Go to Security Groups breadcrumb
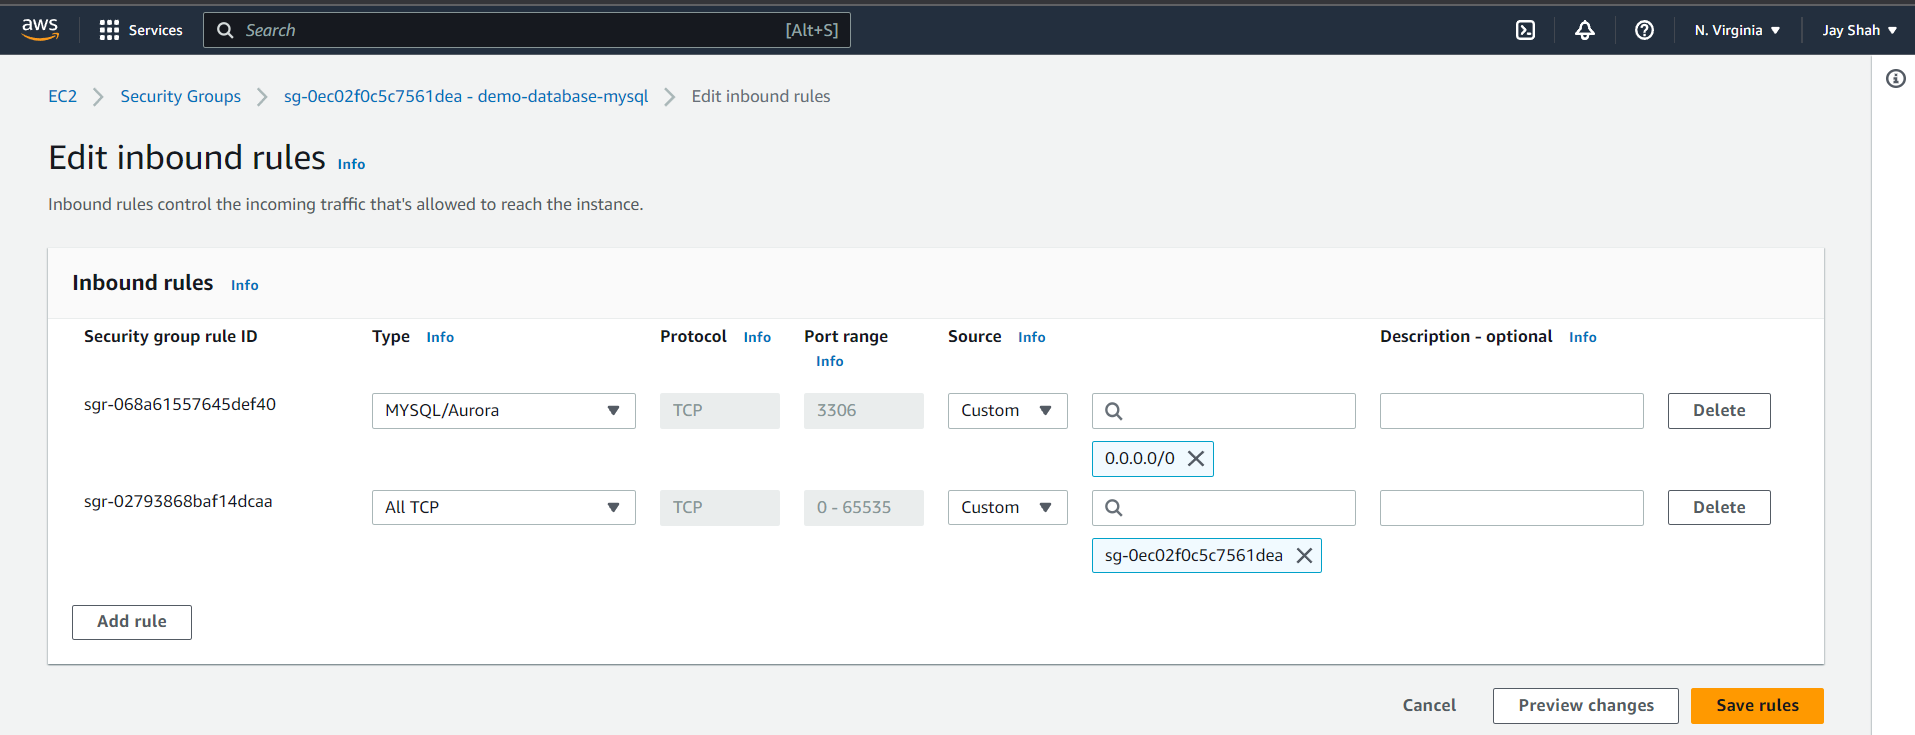This screenshot has height=735, width=1915. pos(180,96)
